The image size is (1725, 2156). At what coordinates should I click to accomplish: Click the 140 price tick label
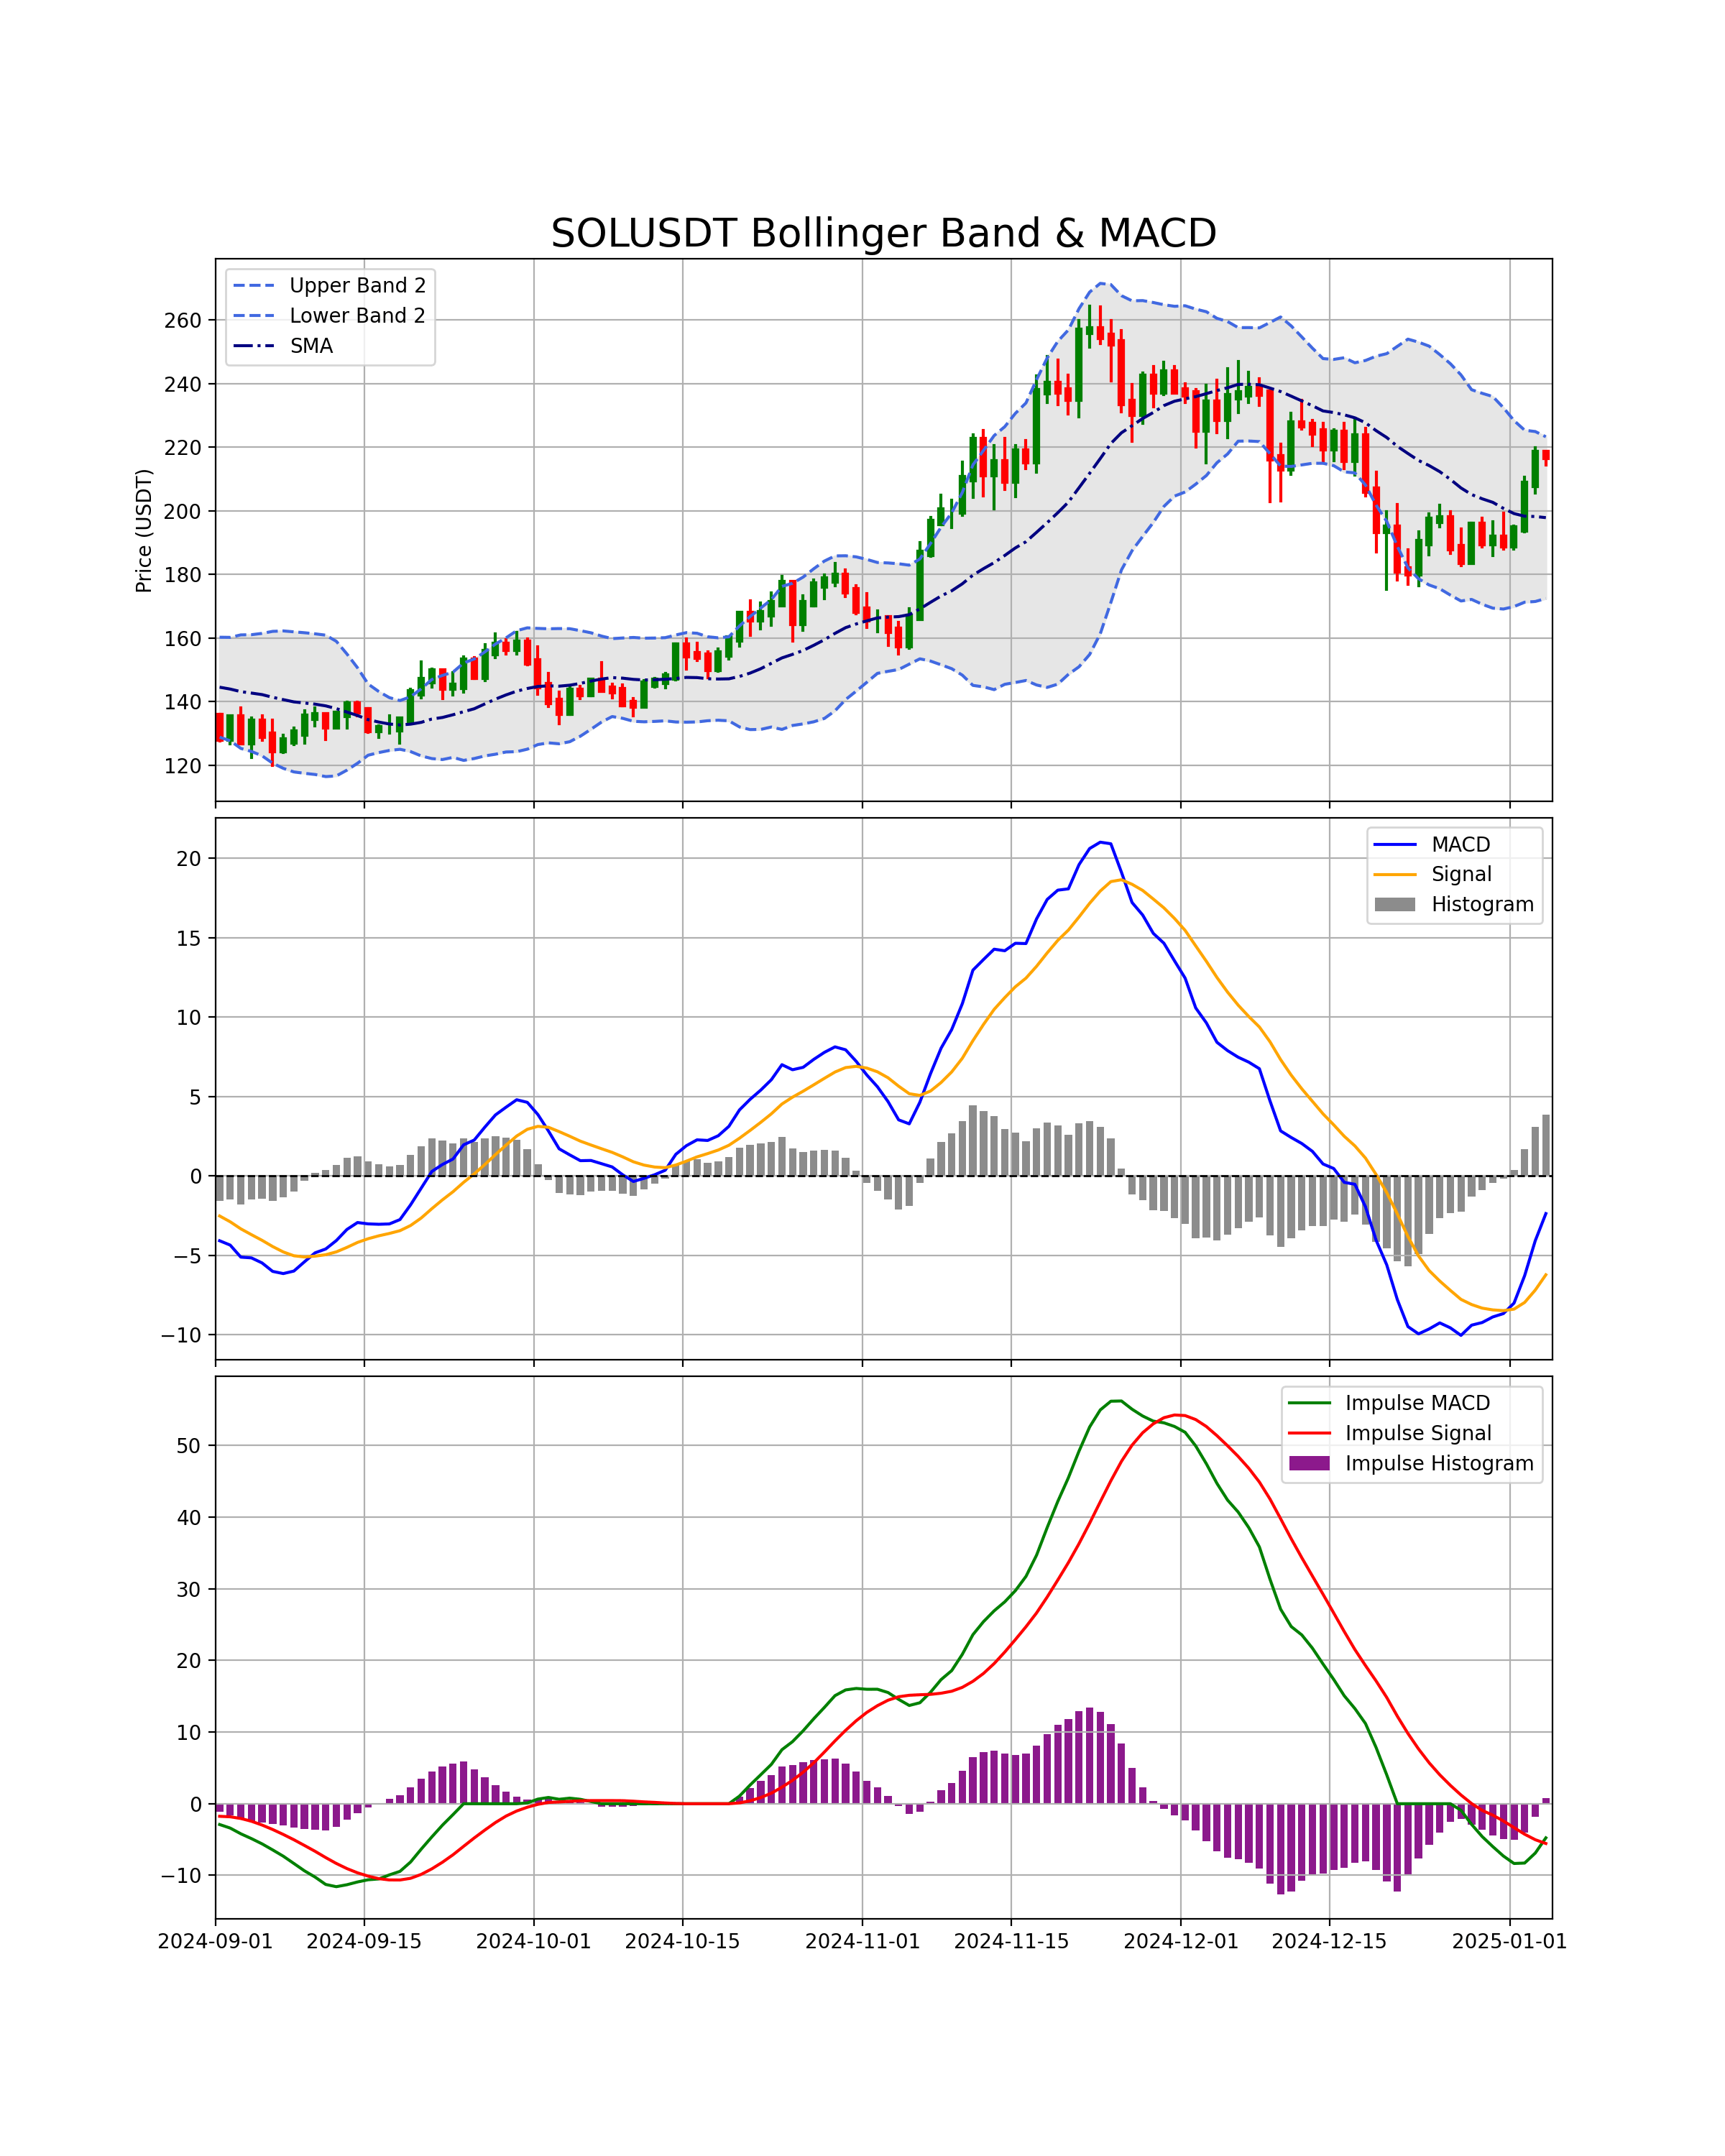(183, 701)
